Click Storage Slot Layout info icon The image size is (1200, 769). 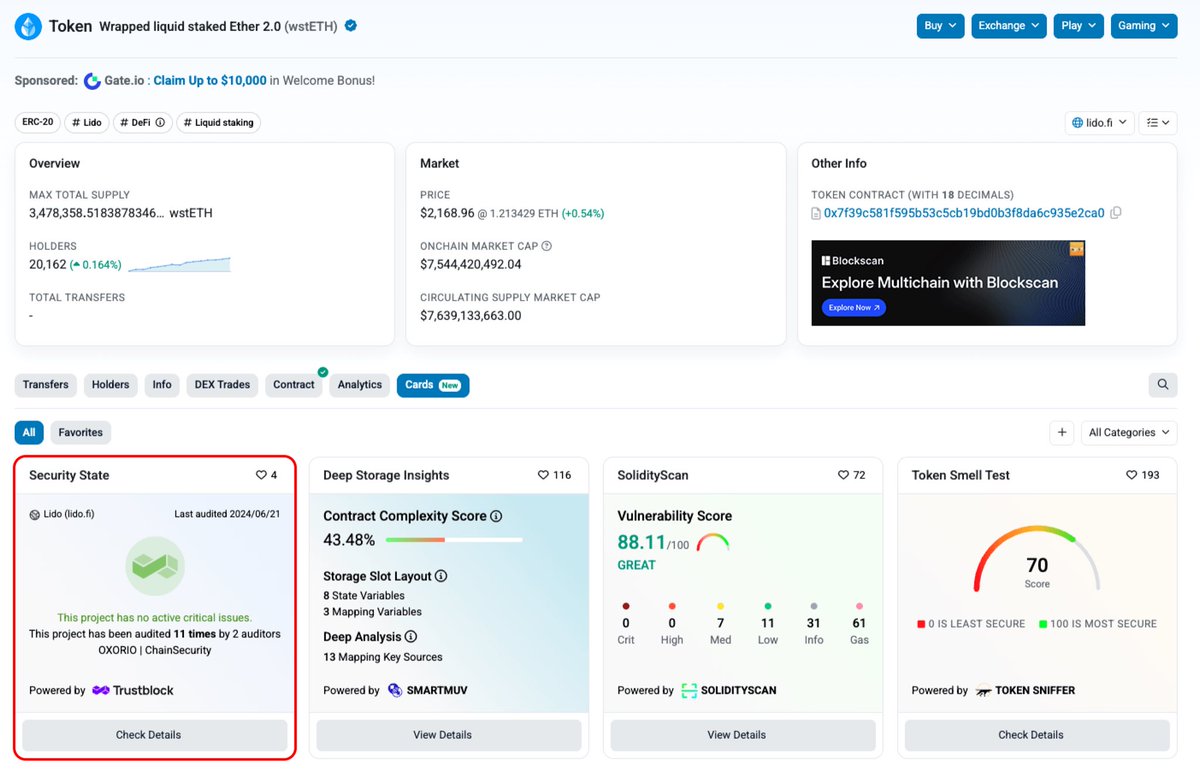(441, 577)
